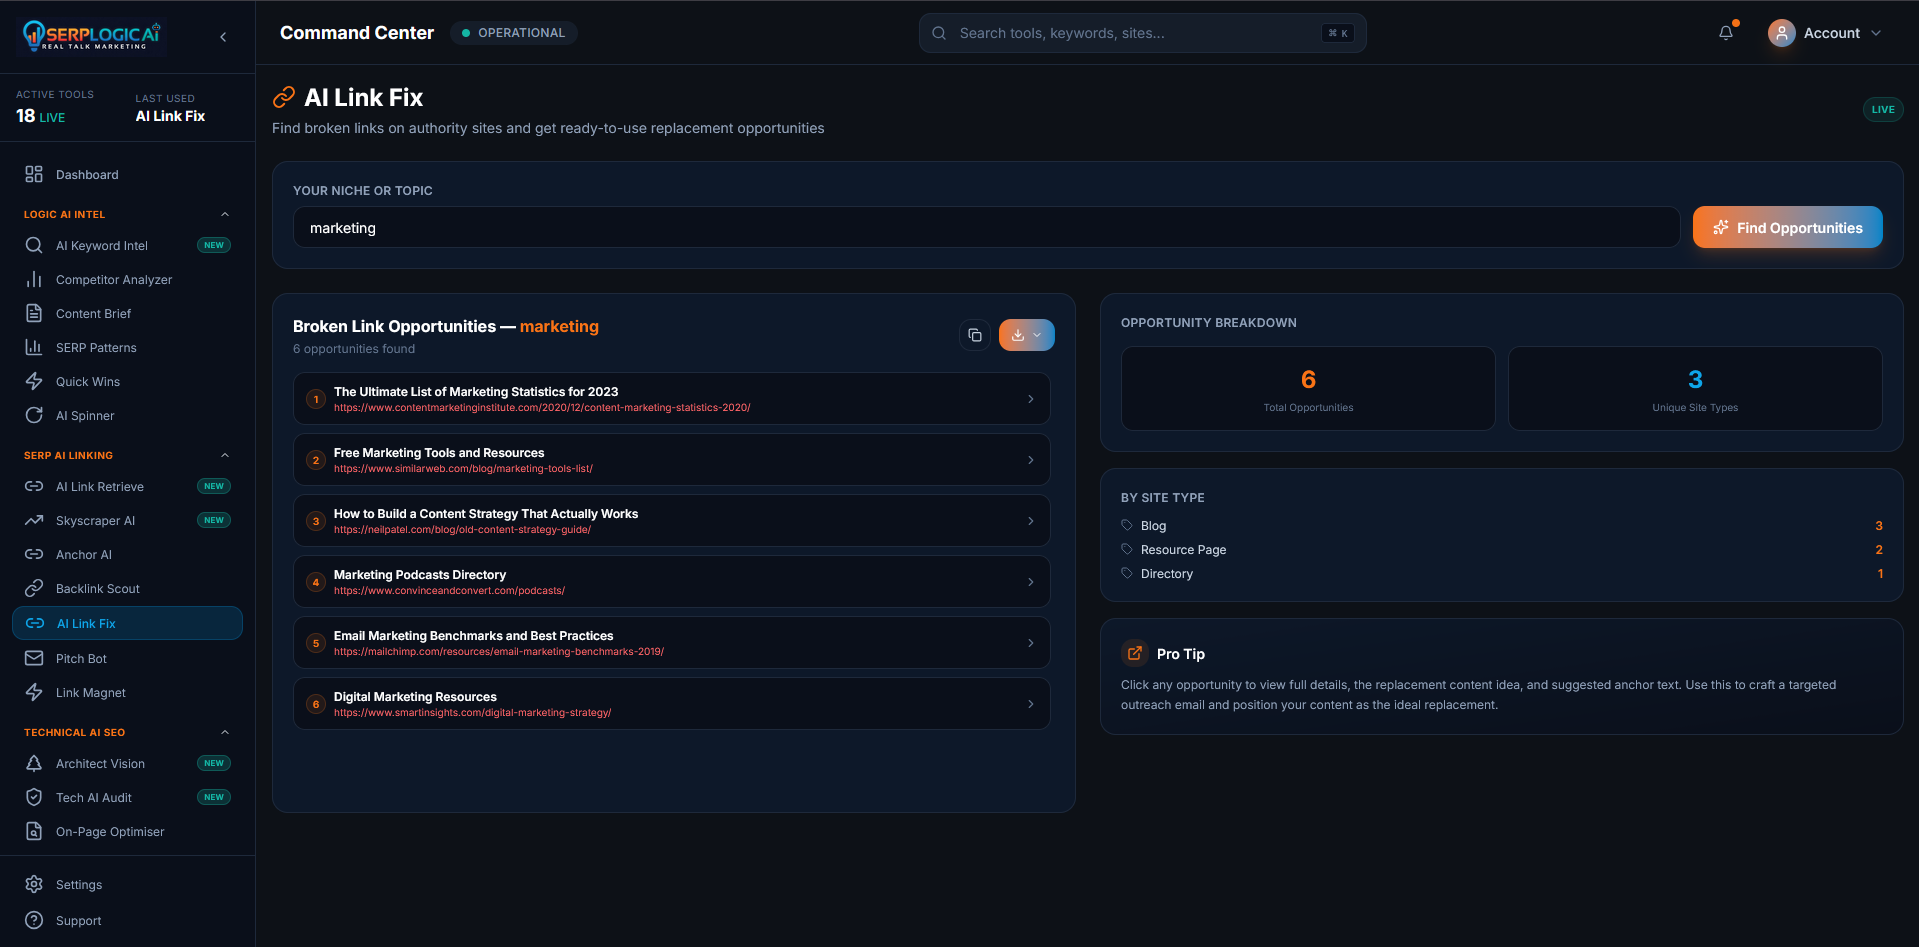
Task: Click the Anchor AI link icon
Action: point(34,554)
